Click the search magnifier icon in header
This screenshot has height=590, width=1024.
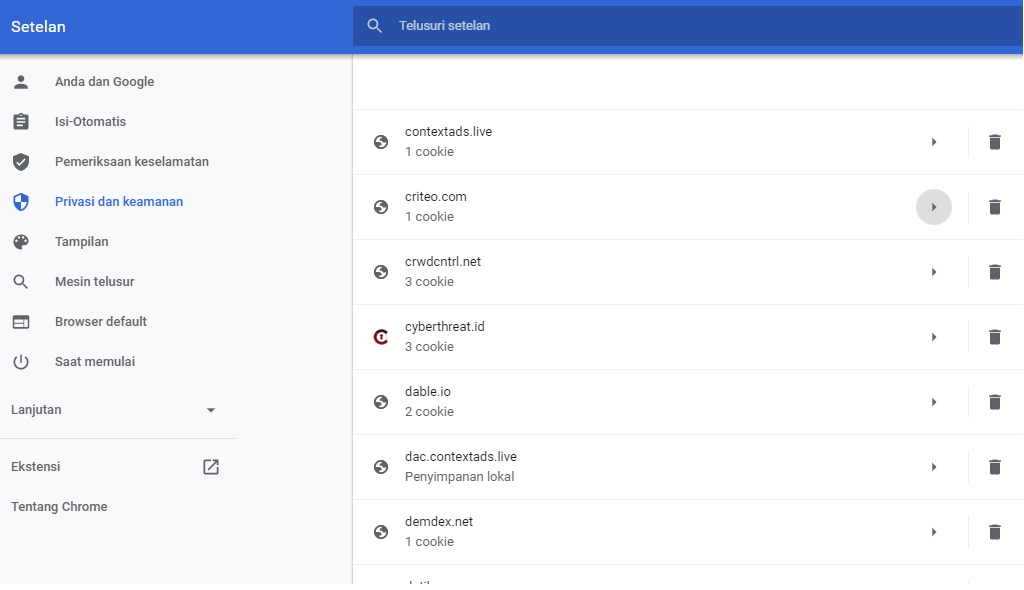[x=374, y=26]
